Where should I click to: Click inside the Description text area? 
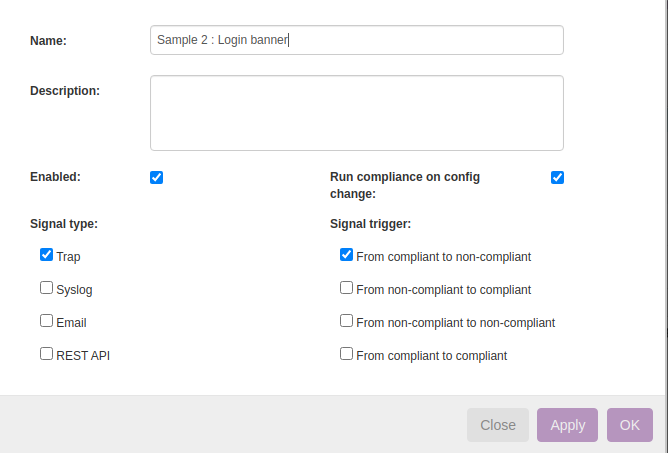click(356, 113)
